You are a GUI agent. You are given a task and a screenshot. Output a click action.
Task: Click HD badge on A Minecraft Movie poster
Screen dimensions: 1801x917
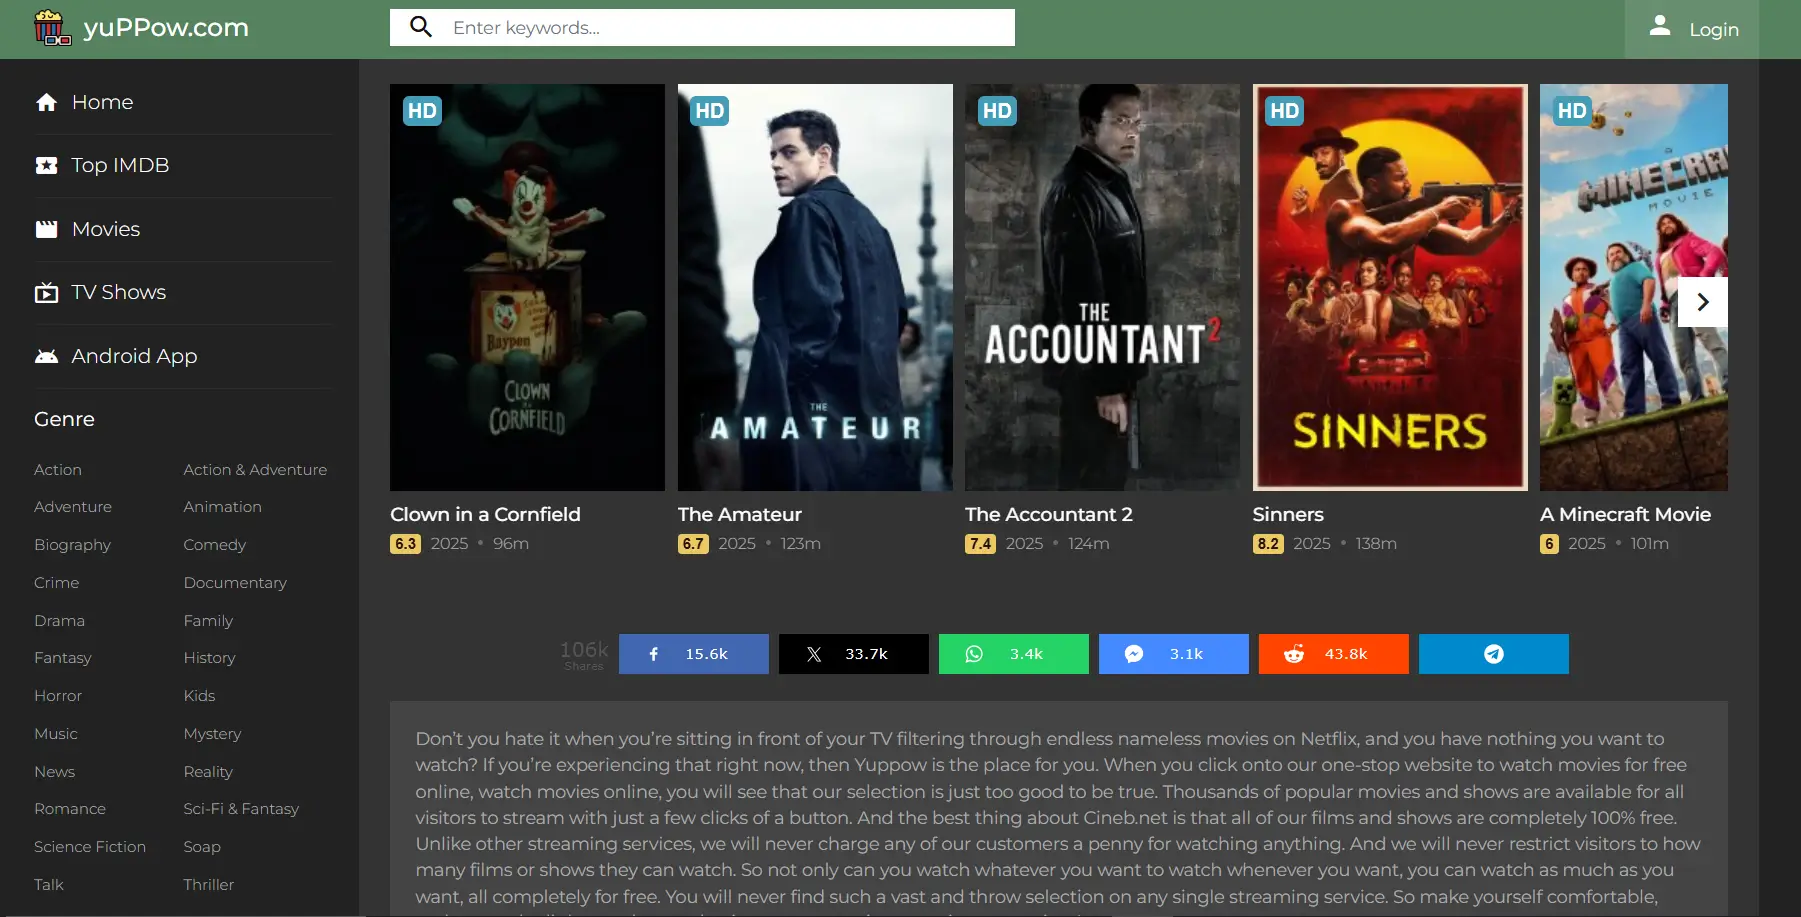click(x=1572, y=111)
